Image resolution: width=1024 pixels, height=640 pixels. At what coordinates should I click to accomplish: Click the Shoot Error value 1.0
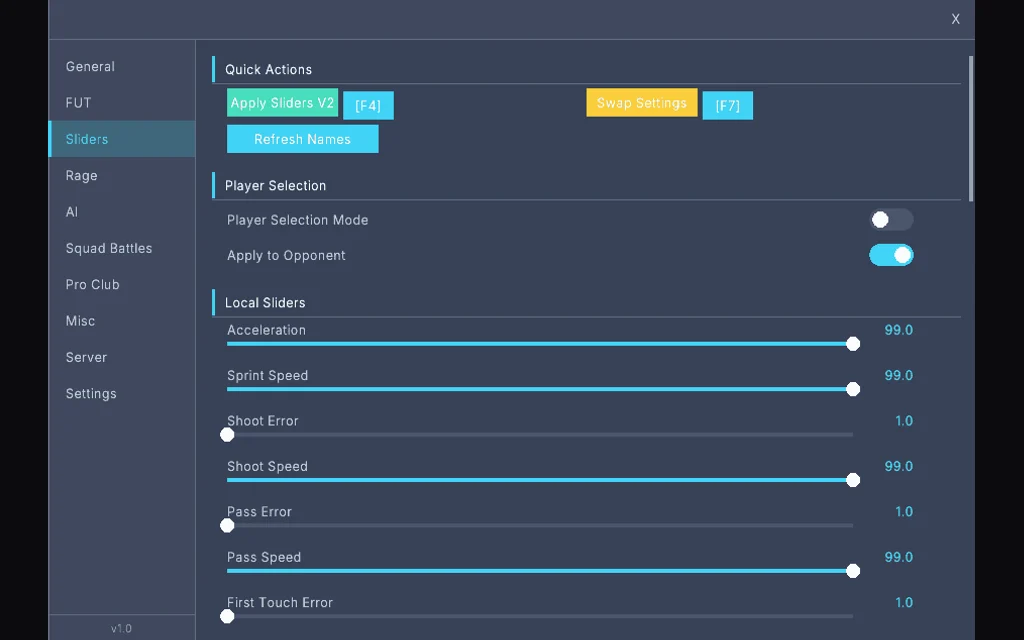pos(904,421)
